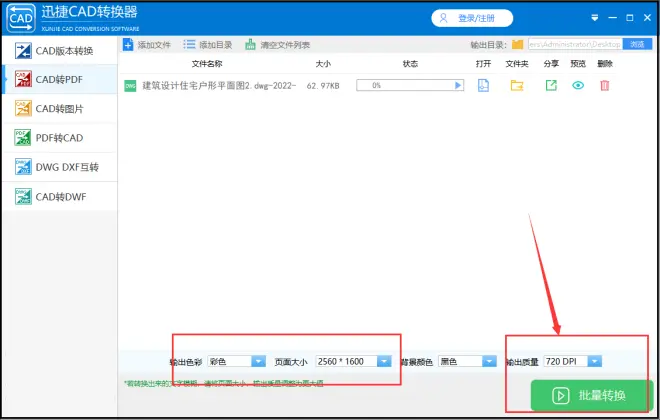Image resolution: width=660 pixels, height=420 pixels.
Task: Preview the file with the eye icon
Action: (578, 85)
